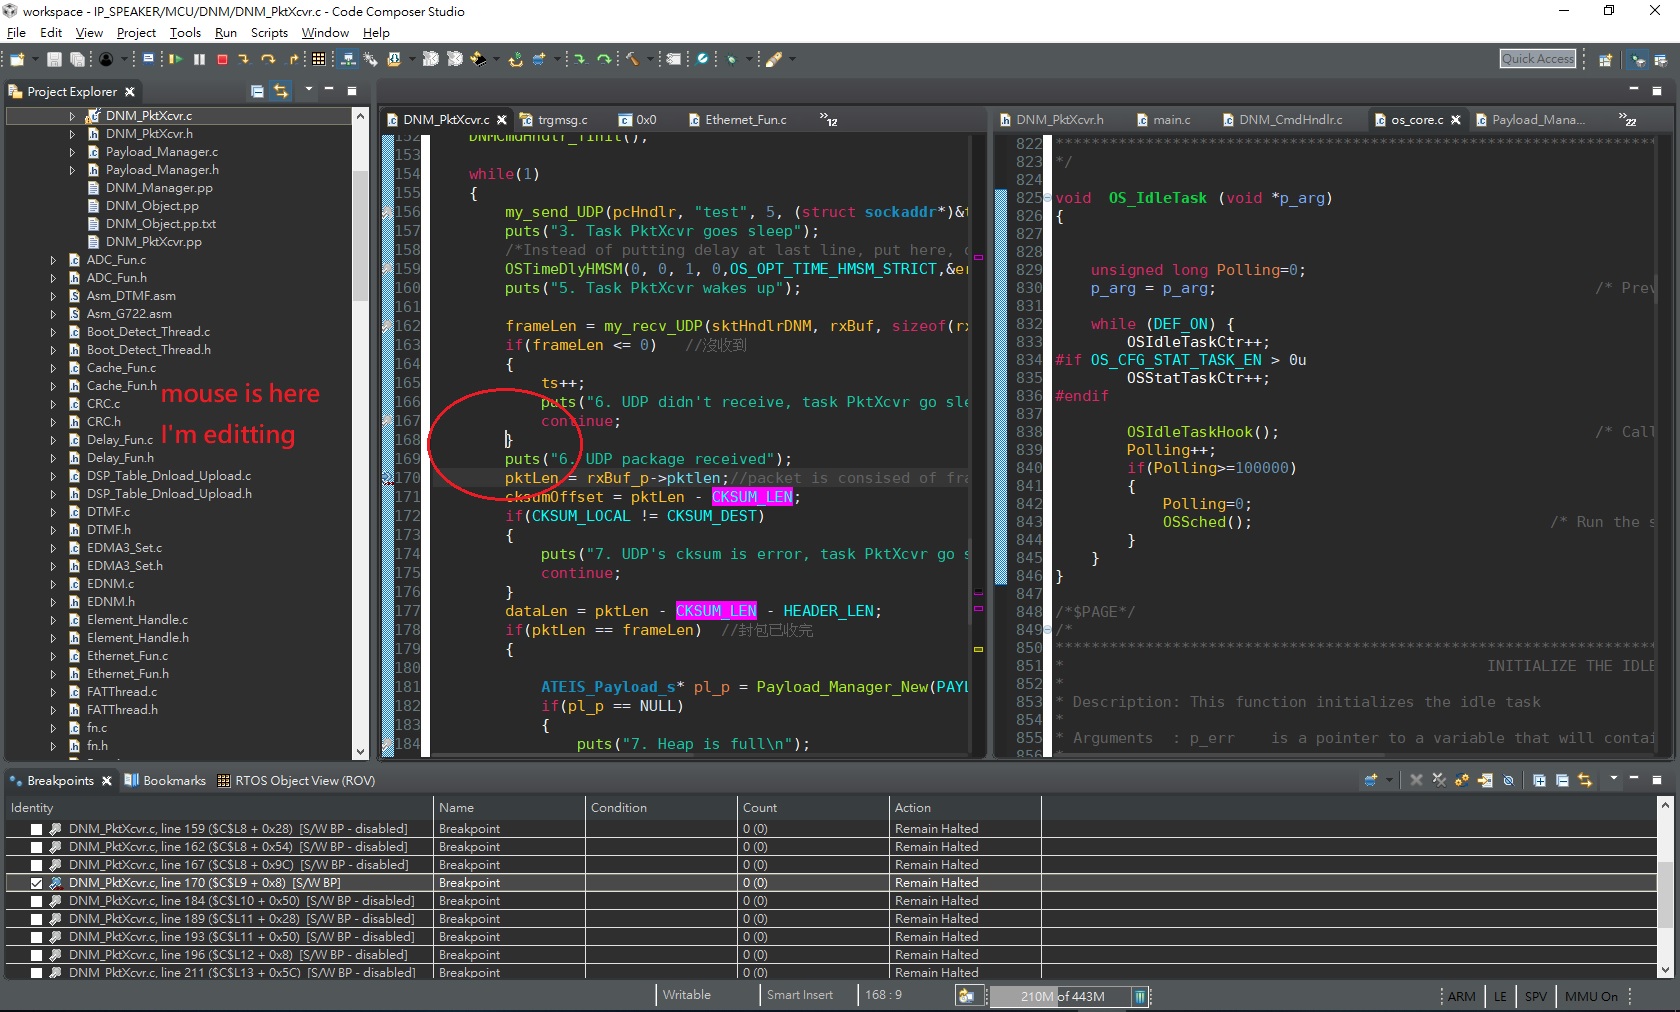
Task: Open the Scripts menu
Action: pos(269,33)
